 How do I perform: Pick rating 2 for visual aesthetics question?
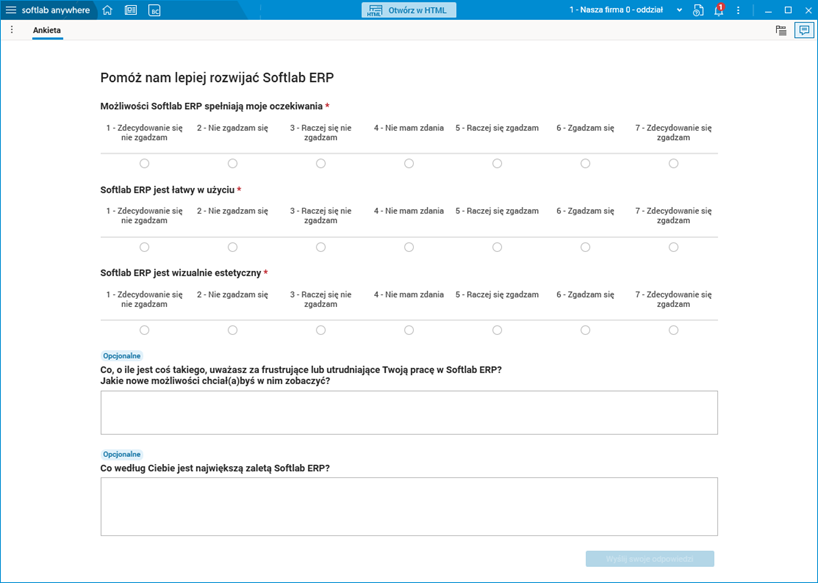click(233, 330)
